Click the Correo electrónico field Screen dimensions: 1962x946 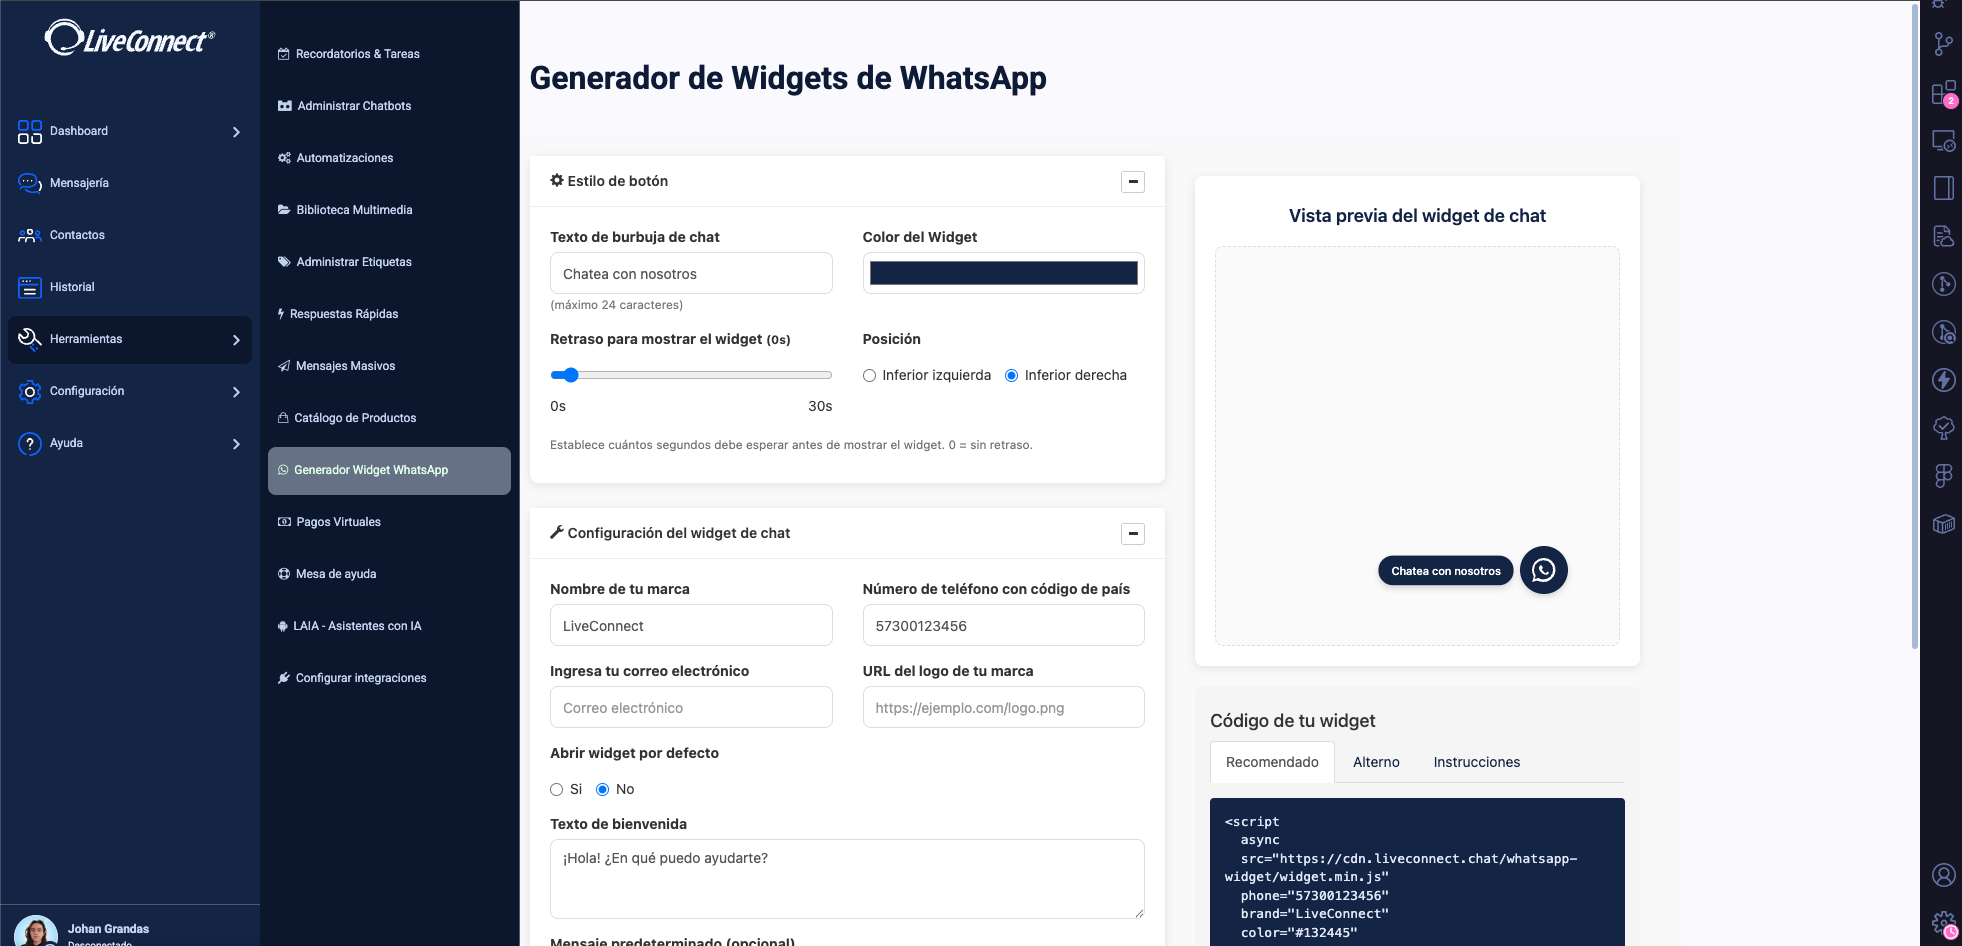pyautogui.click(x=691, y=708)
